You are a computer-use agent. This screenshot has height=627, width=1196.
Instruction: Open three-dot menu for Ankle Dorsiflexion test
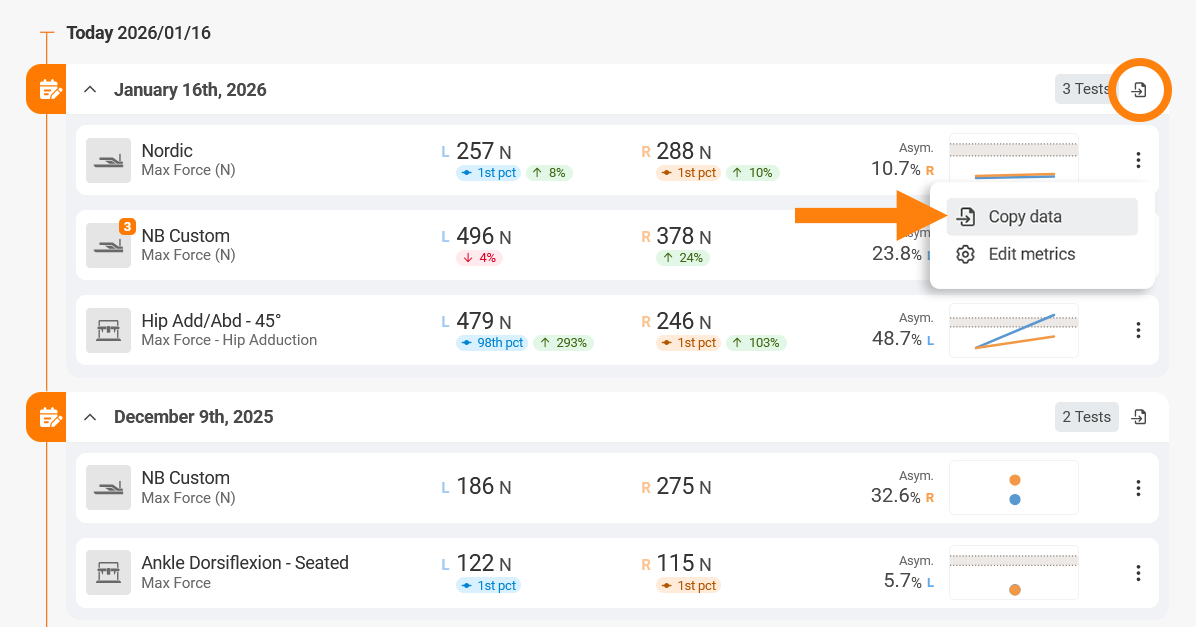tap(1137, 573)
